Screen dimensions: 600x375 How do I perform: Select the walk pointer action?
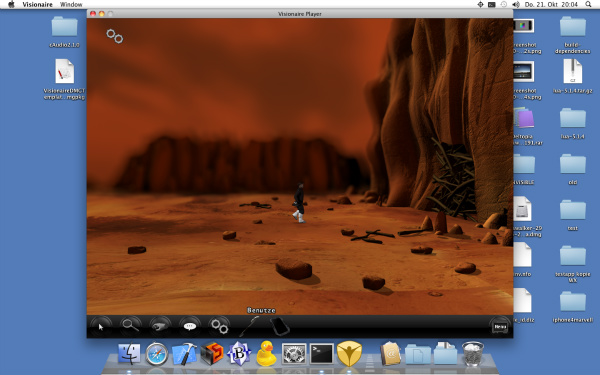click(x=101, y=326)
